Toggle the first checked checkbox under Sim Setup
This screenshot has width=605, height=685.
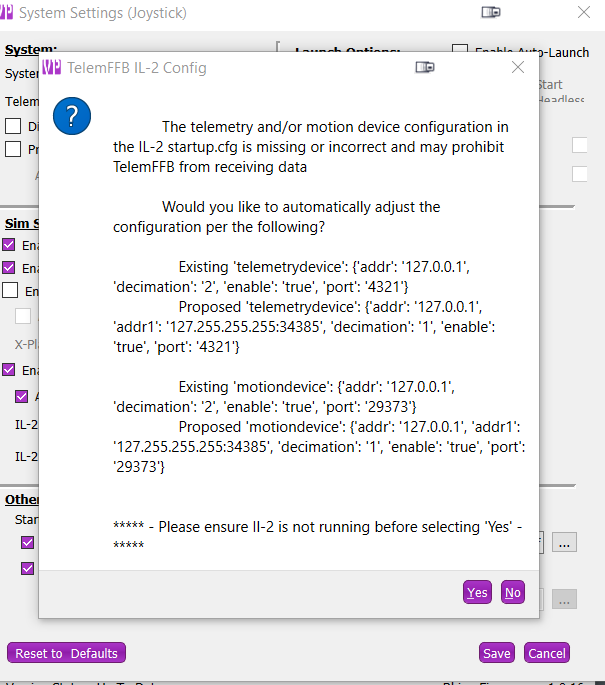tap(9, 245)
